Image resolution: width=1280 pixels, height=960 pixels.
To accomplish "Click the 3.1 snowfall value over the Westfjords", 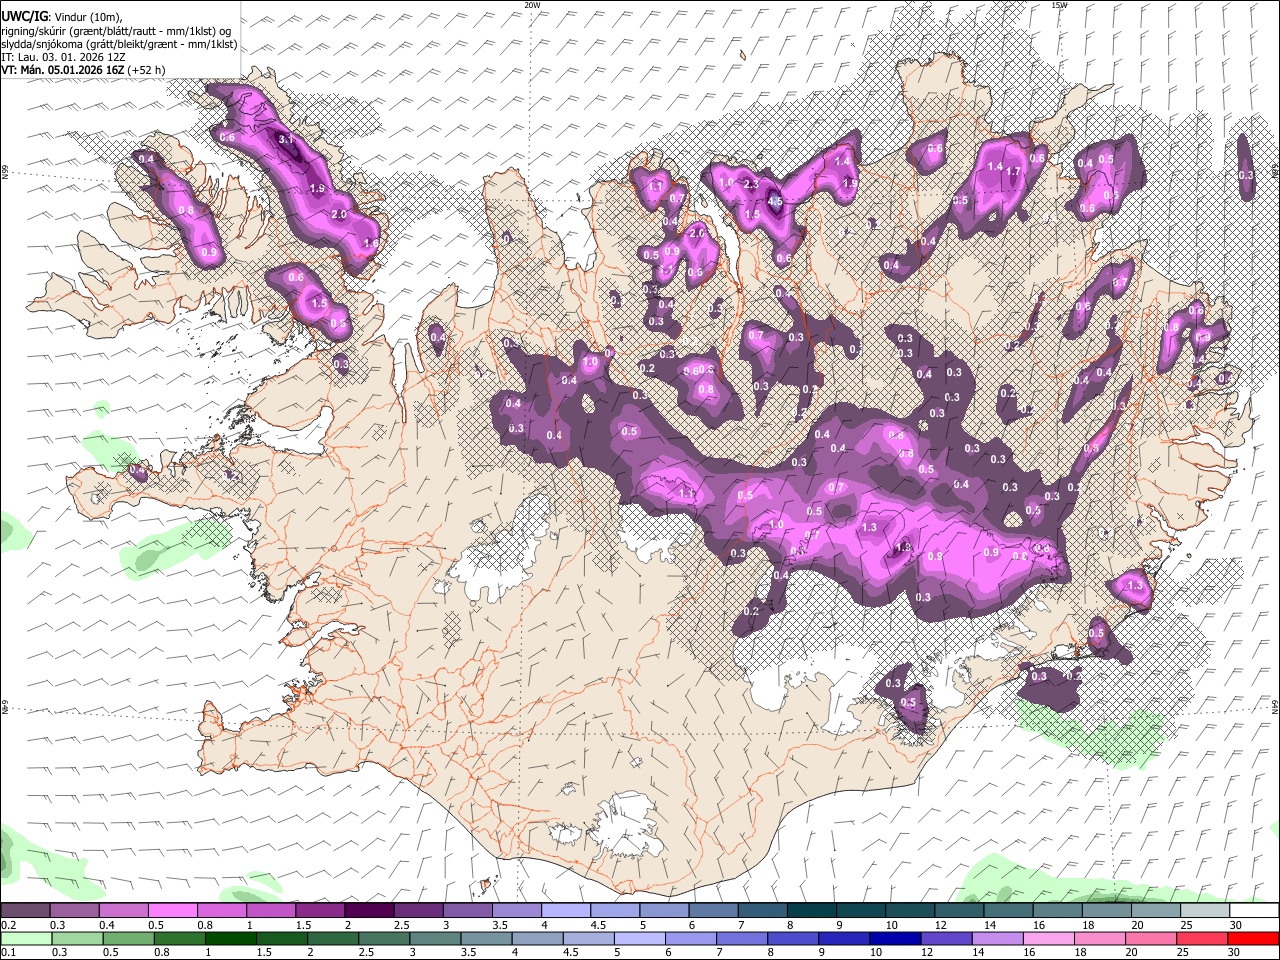I will point(285,139).
